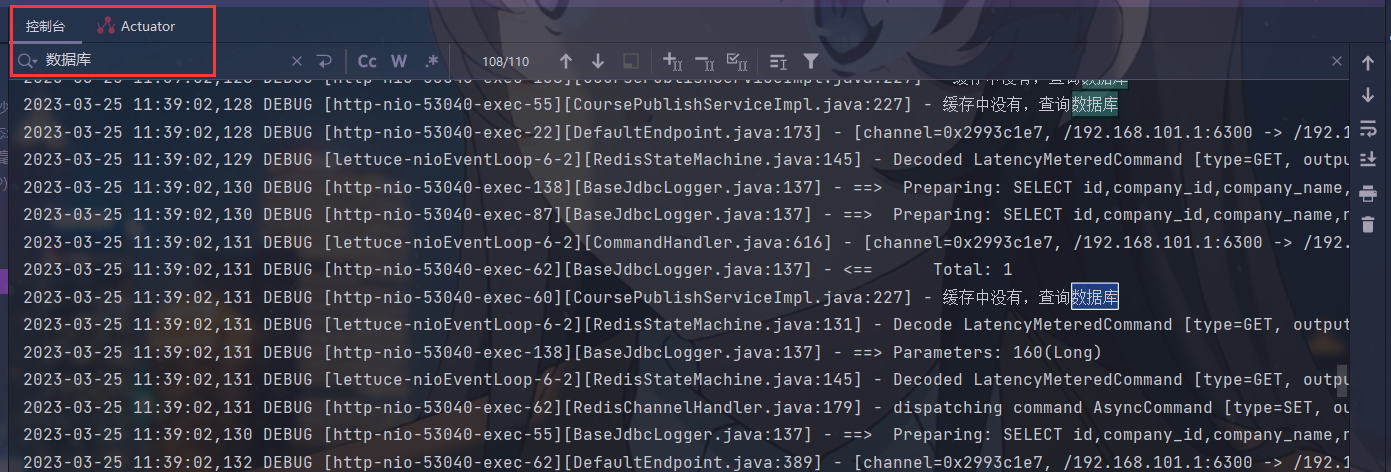Clear the search text with the X icon
The image size is (1391, 472).
297,61
